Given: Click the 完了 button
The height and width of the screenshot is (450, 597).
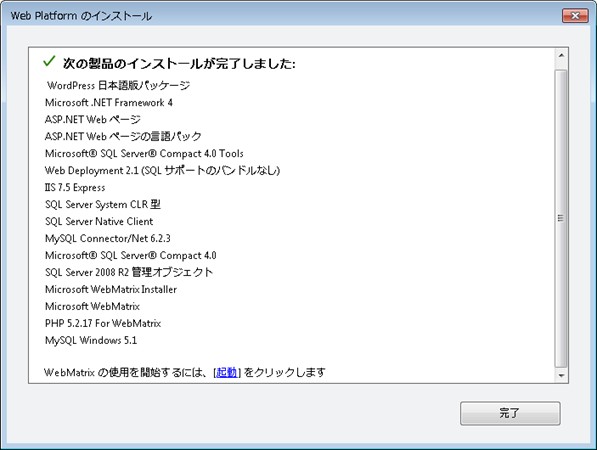Looking at the screenshot, I should click(x=510, y=413).
